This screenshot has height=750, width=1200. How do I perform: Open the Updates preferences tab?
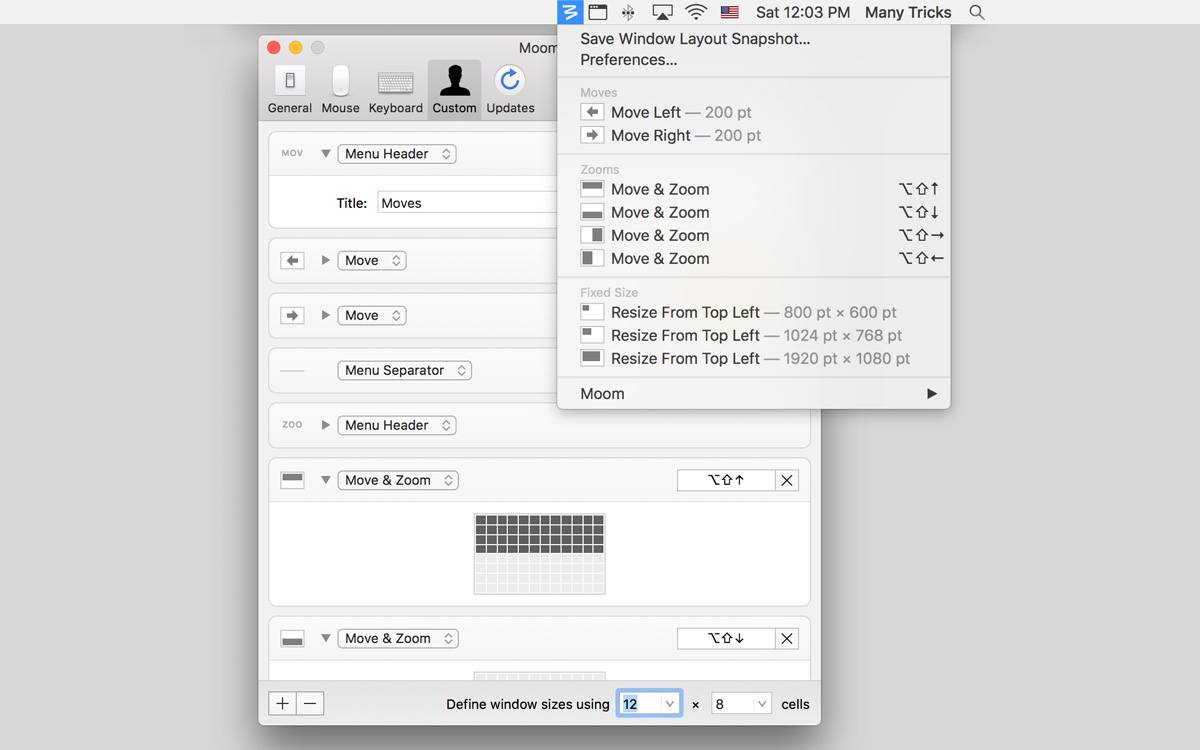pos(510,90)
